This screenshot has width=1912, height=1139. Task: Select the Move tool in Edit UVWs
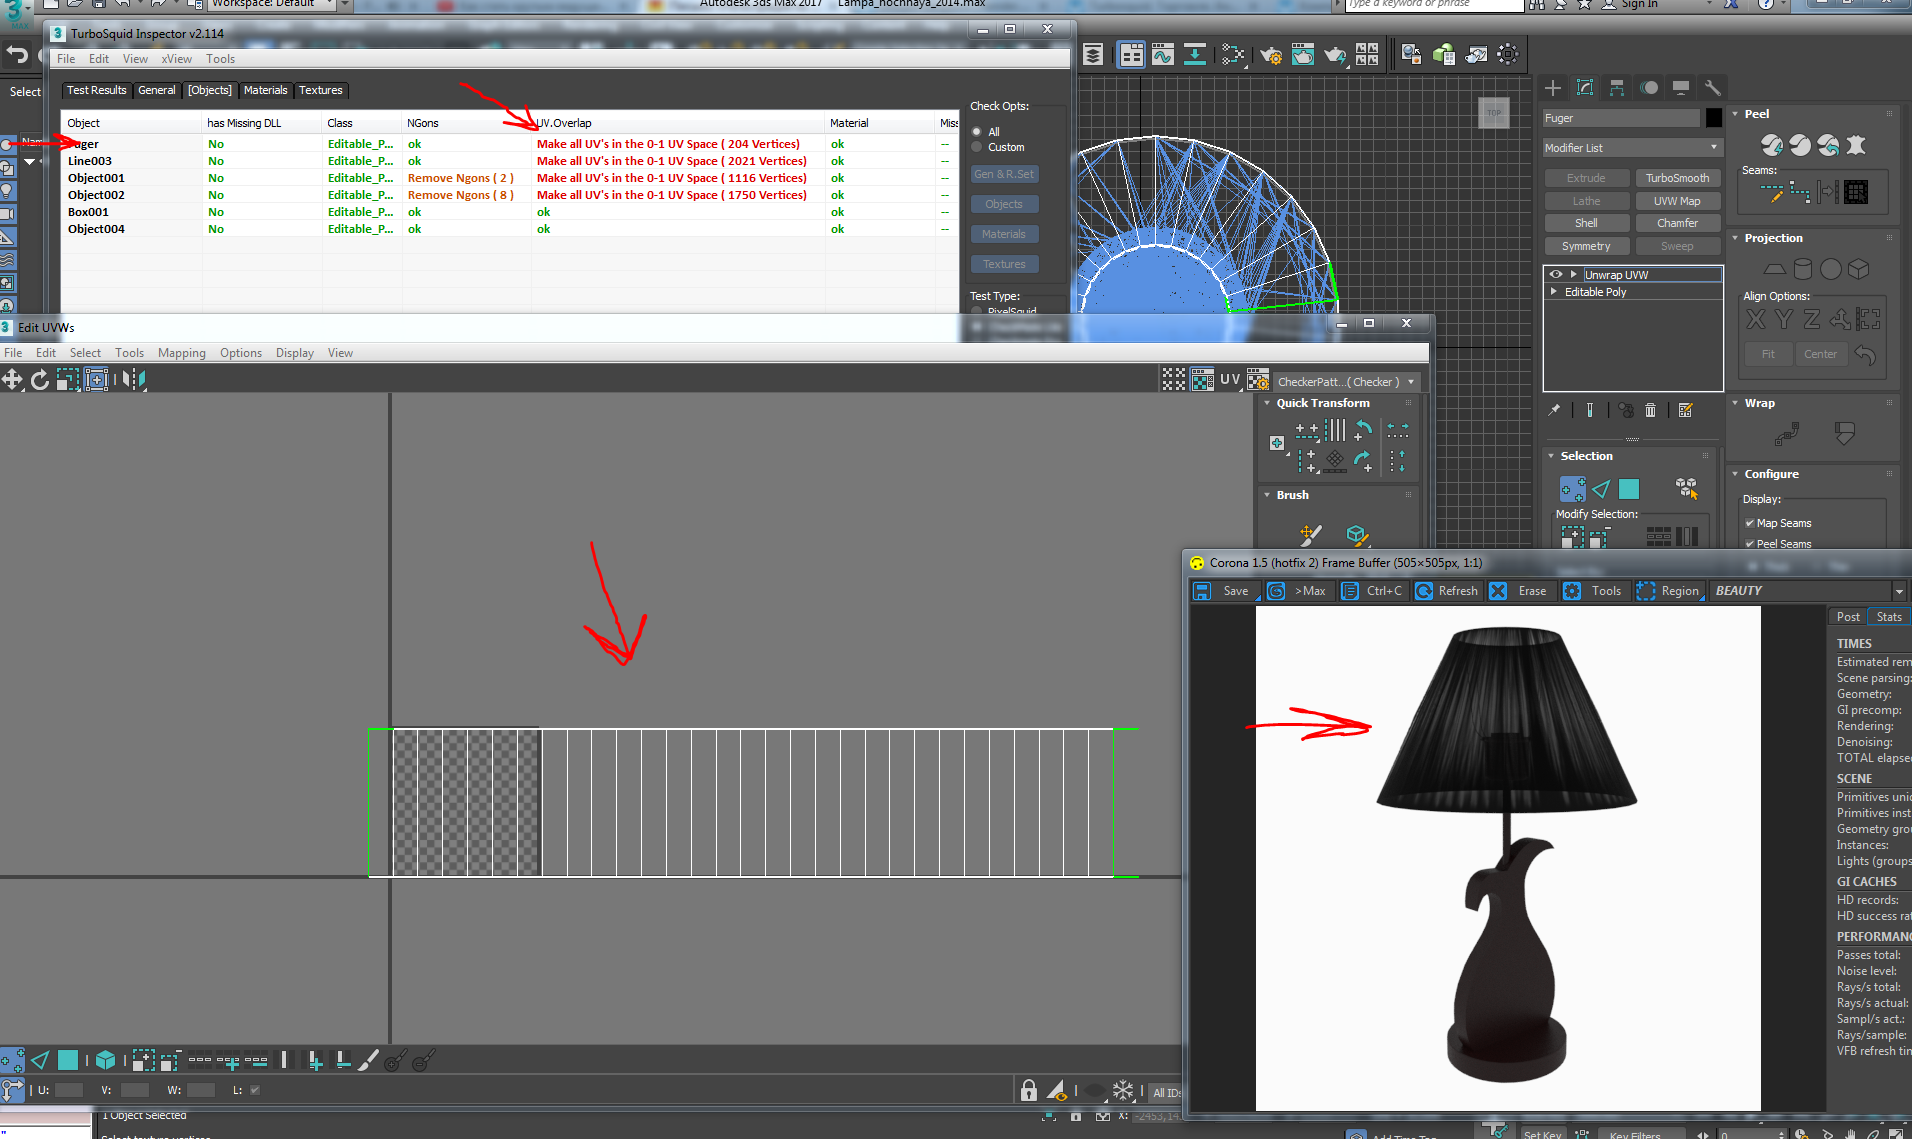click(x=12, y=380)
